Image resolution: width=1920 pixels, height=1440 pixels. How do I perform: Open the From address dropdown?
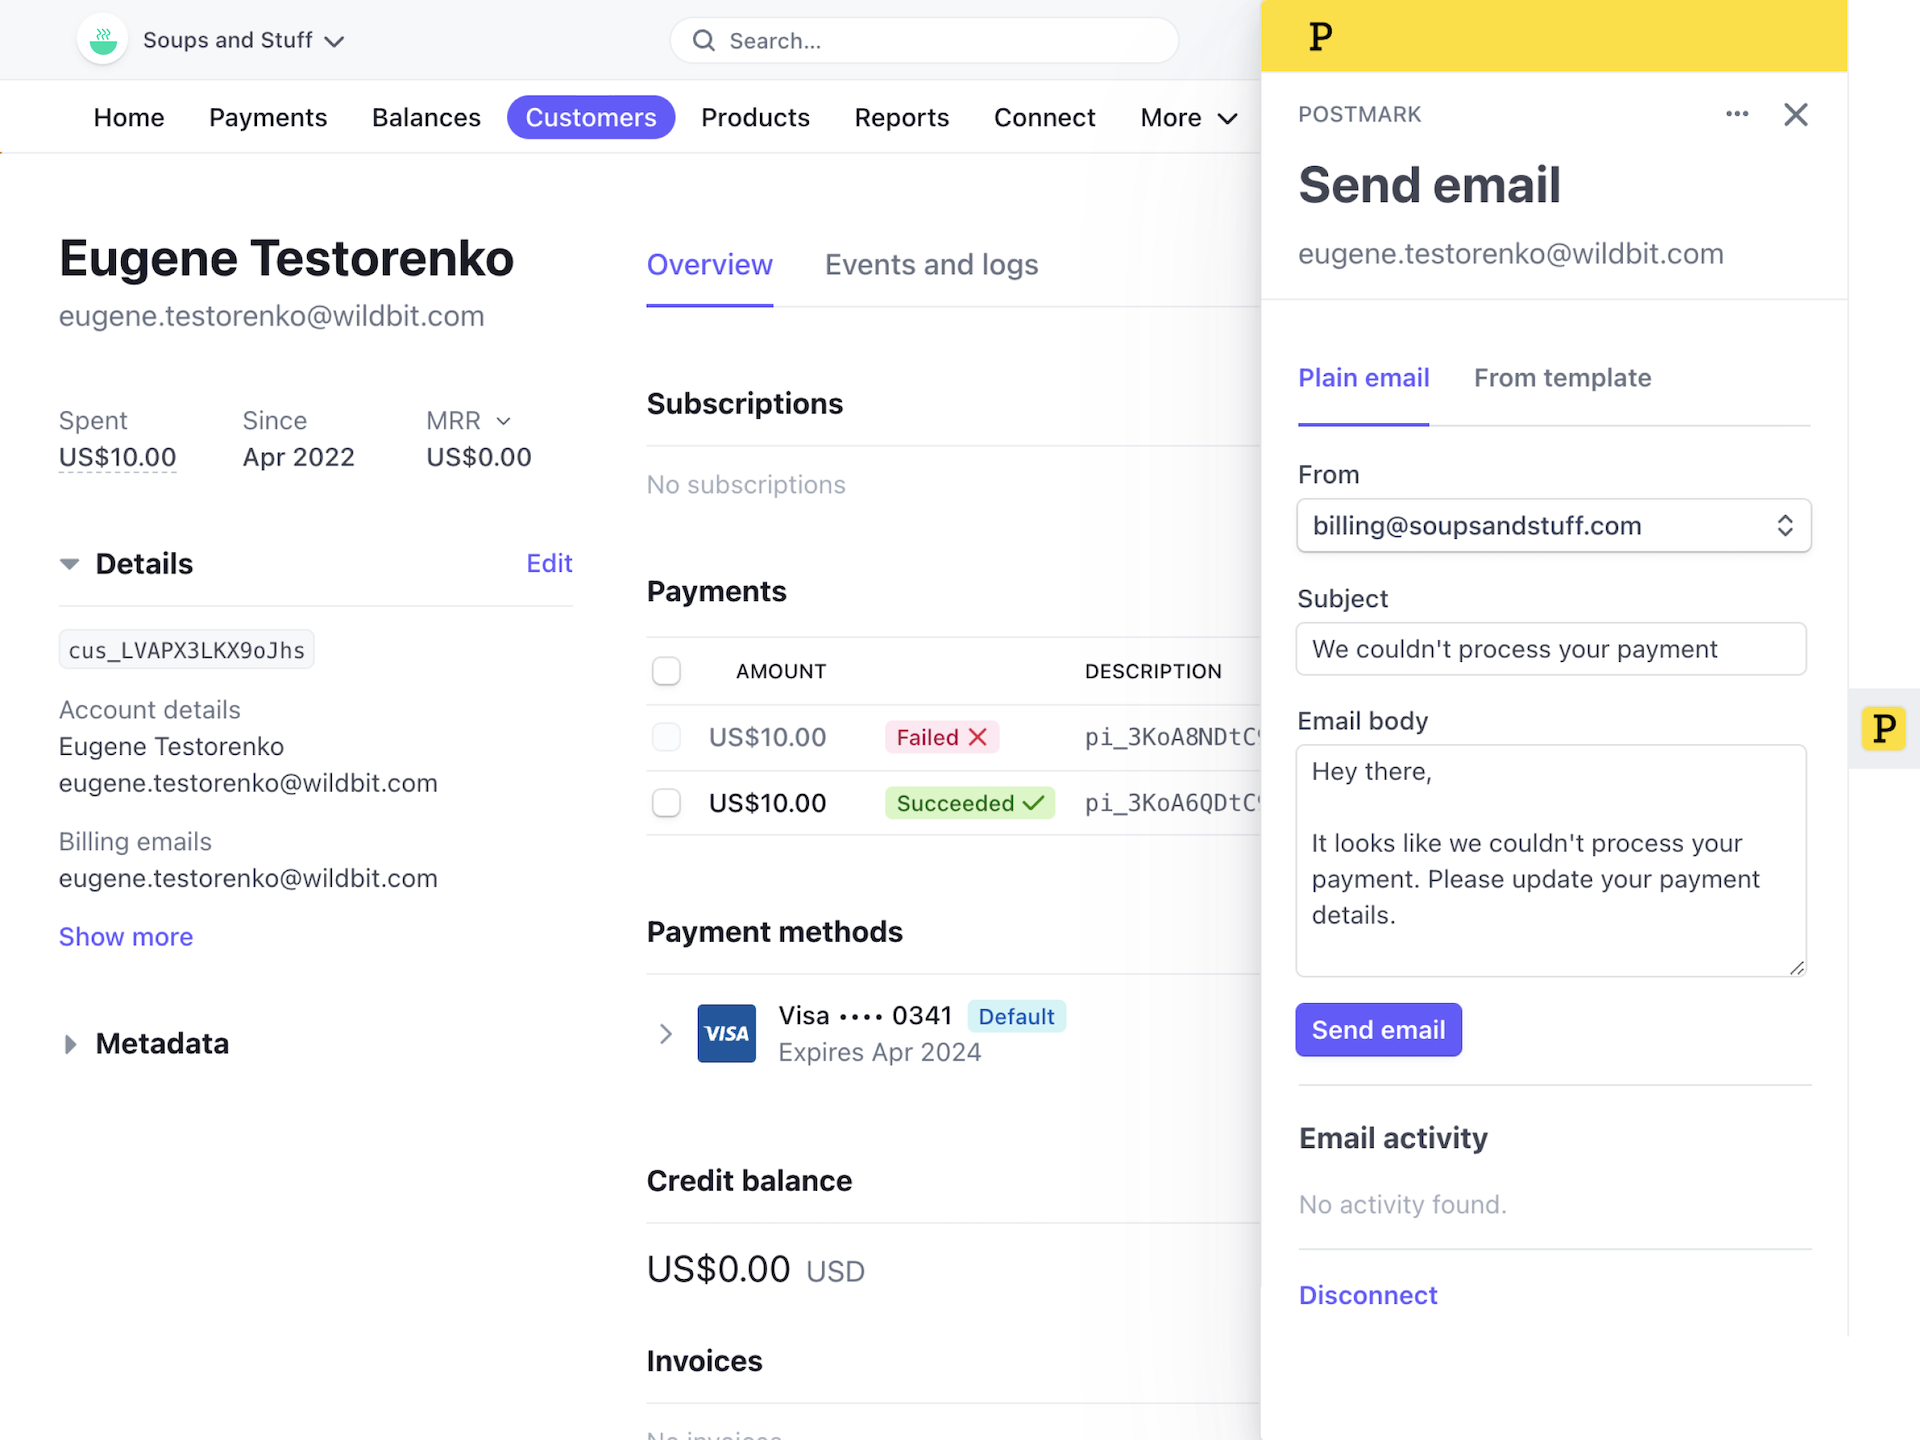1553,525
